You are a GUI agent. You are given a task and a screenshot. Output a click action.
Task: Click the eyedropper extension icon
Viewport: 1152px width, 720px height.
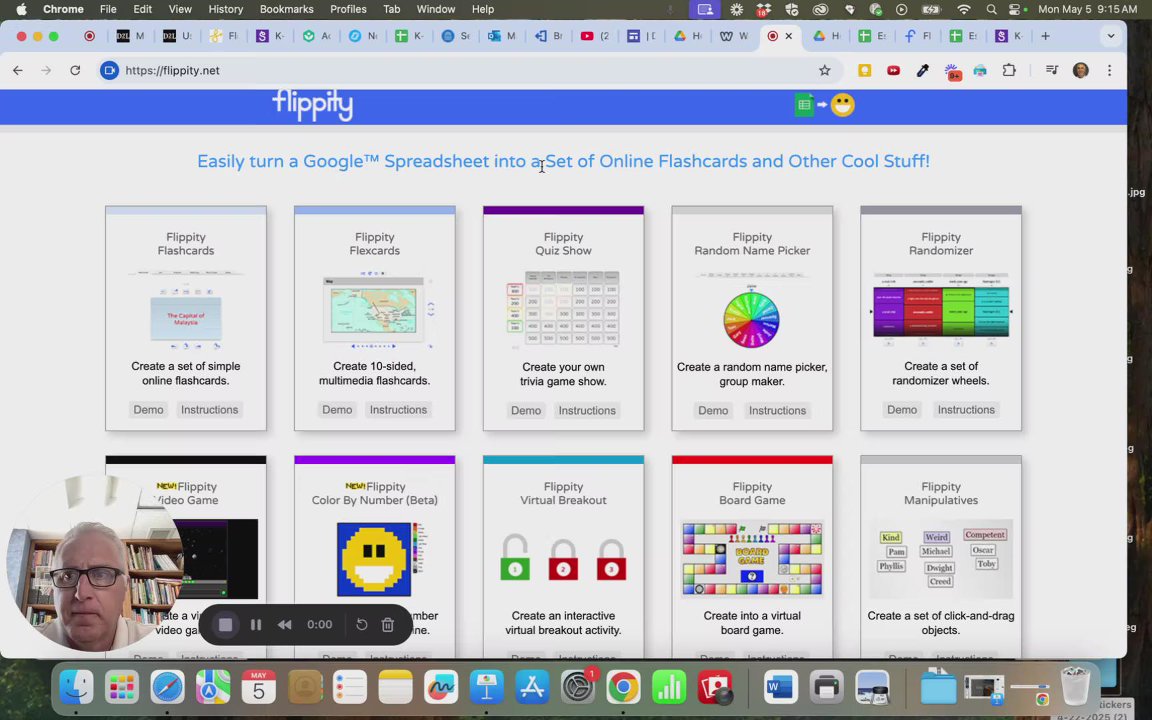(x=923, y=71)
